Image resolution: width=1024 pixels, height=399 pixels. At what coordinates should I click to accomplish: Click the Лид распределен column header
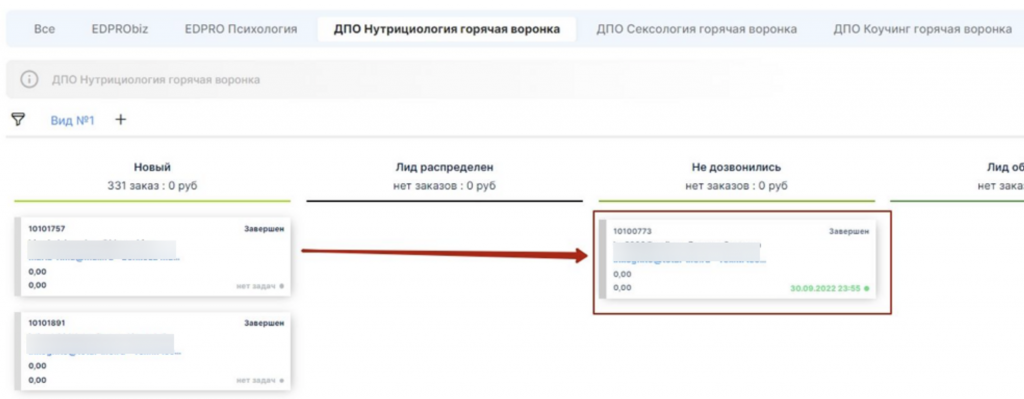pyautogui.click(x=444, y=168)
